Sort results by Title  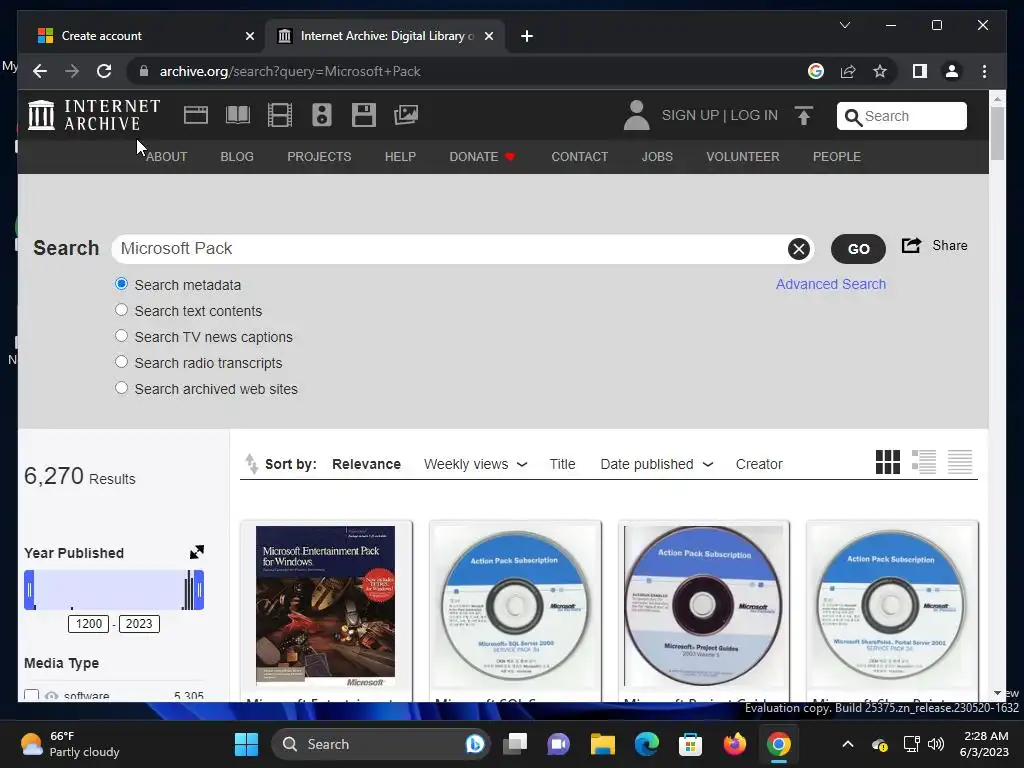tap(562, 464)
